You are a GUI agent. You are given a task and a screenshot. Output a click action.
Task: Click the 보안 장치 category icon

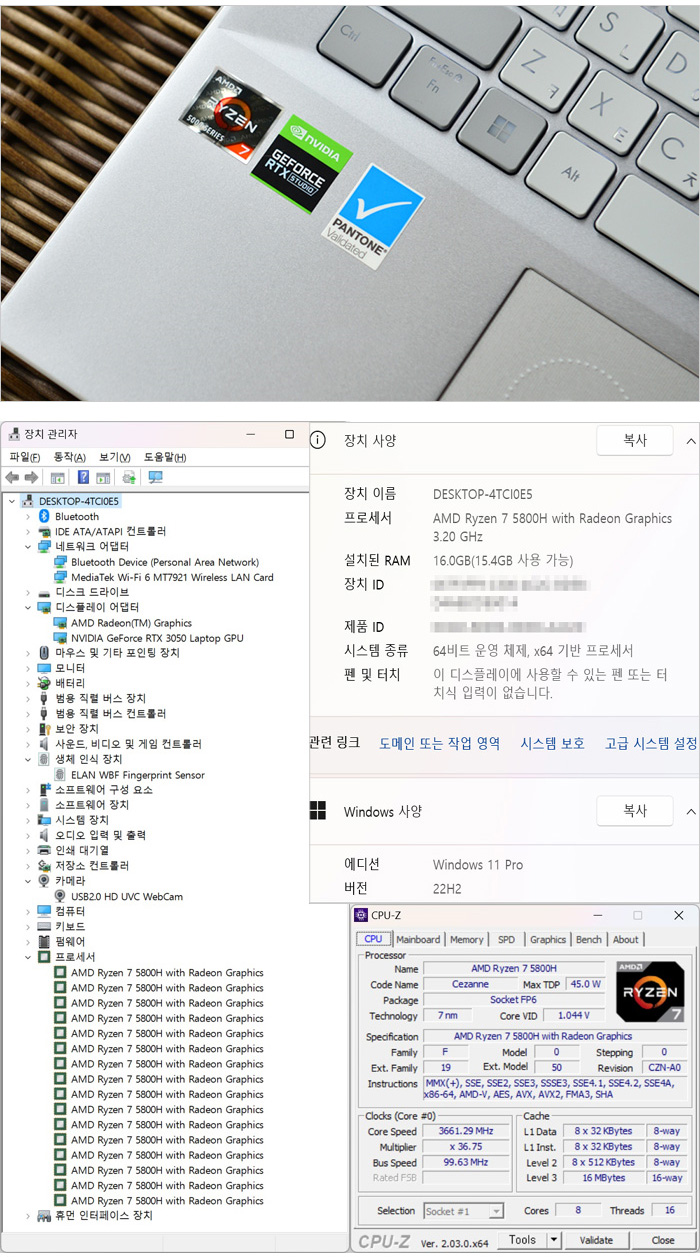click(44, 729)
